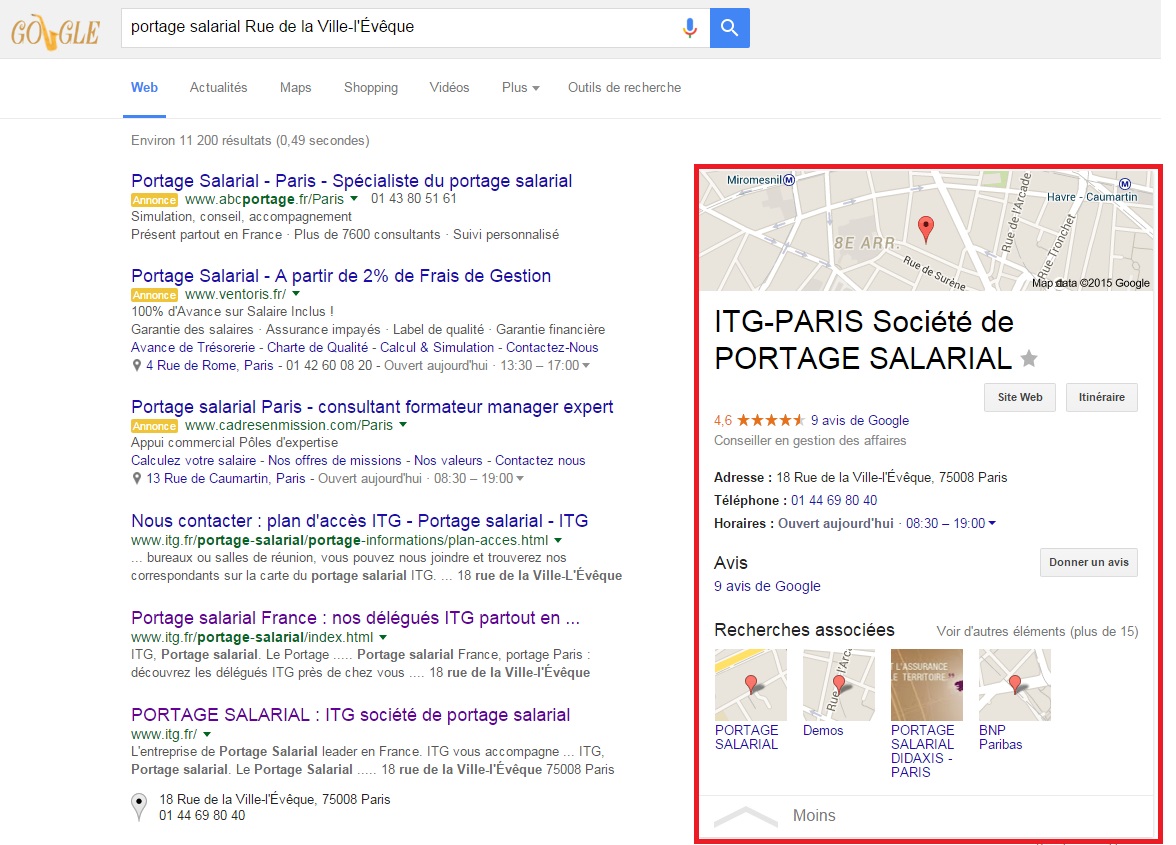Switch to the Actualités tab
The height and width of the screenshot is (845, 1176).
click(218, 88)
